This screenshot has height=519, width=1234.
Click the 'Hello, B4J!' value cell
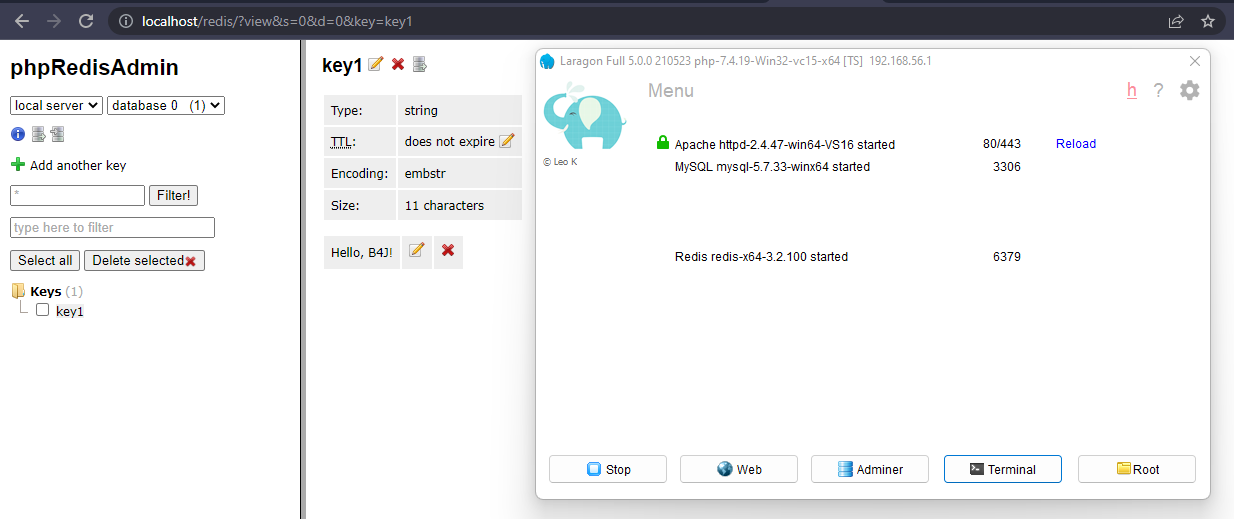(362, 252)
